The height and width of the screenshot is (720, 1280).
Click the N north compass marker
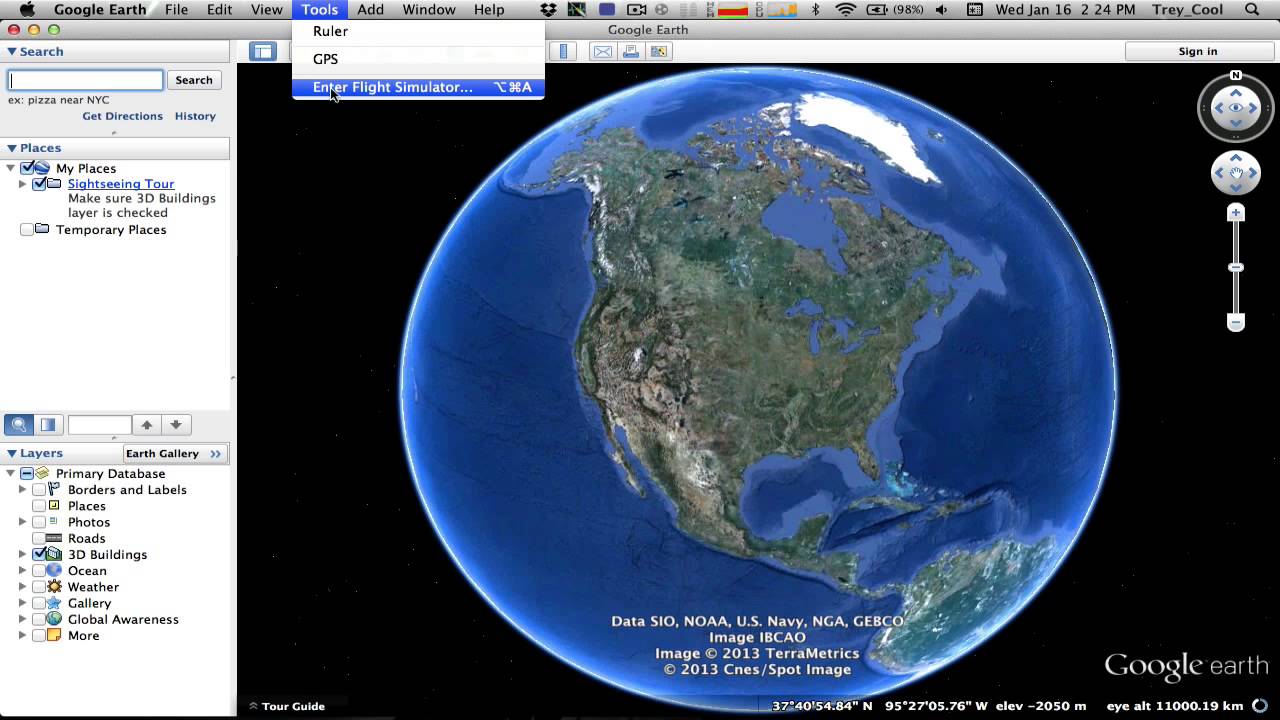(1236, 76)
